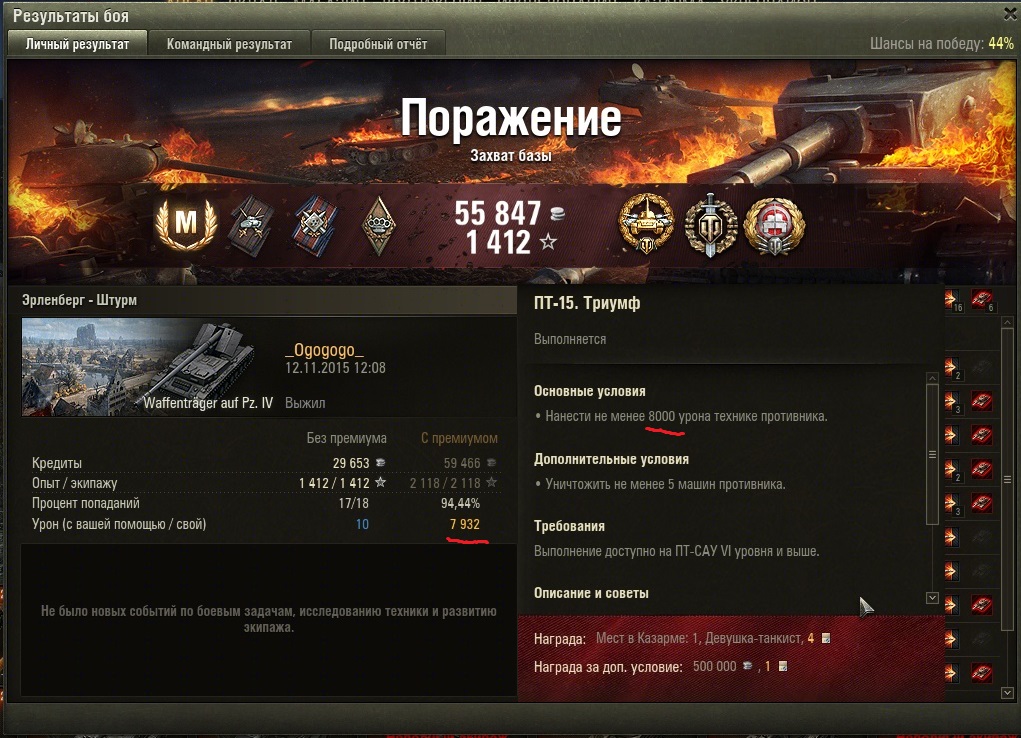
Task: Select the Личный результат tab
Action: click(77, 44)
